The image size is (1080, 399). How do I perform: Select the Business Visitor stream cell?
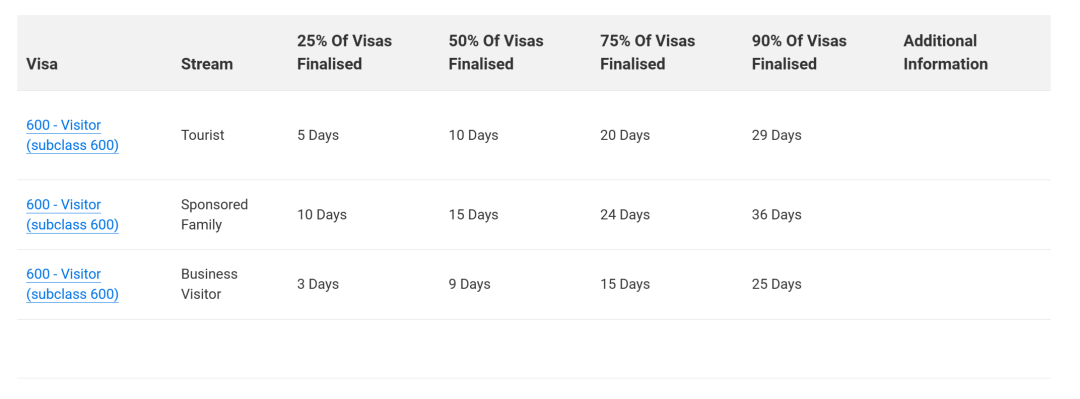coord(209,284)
